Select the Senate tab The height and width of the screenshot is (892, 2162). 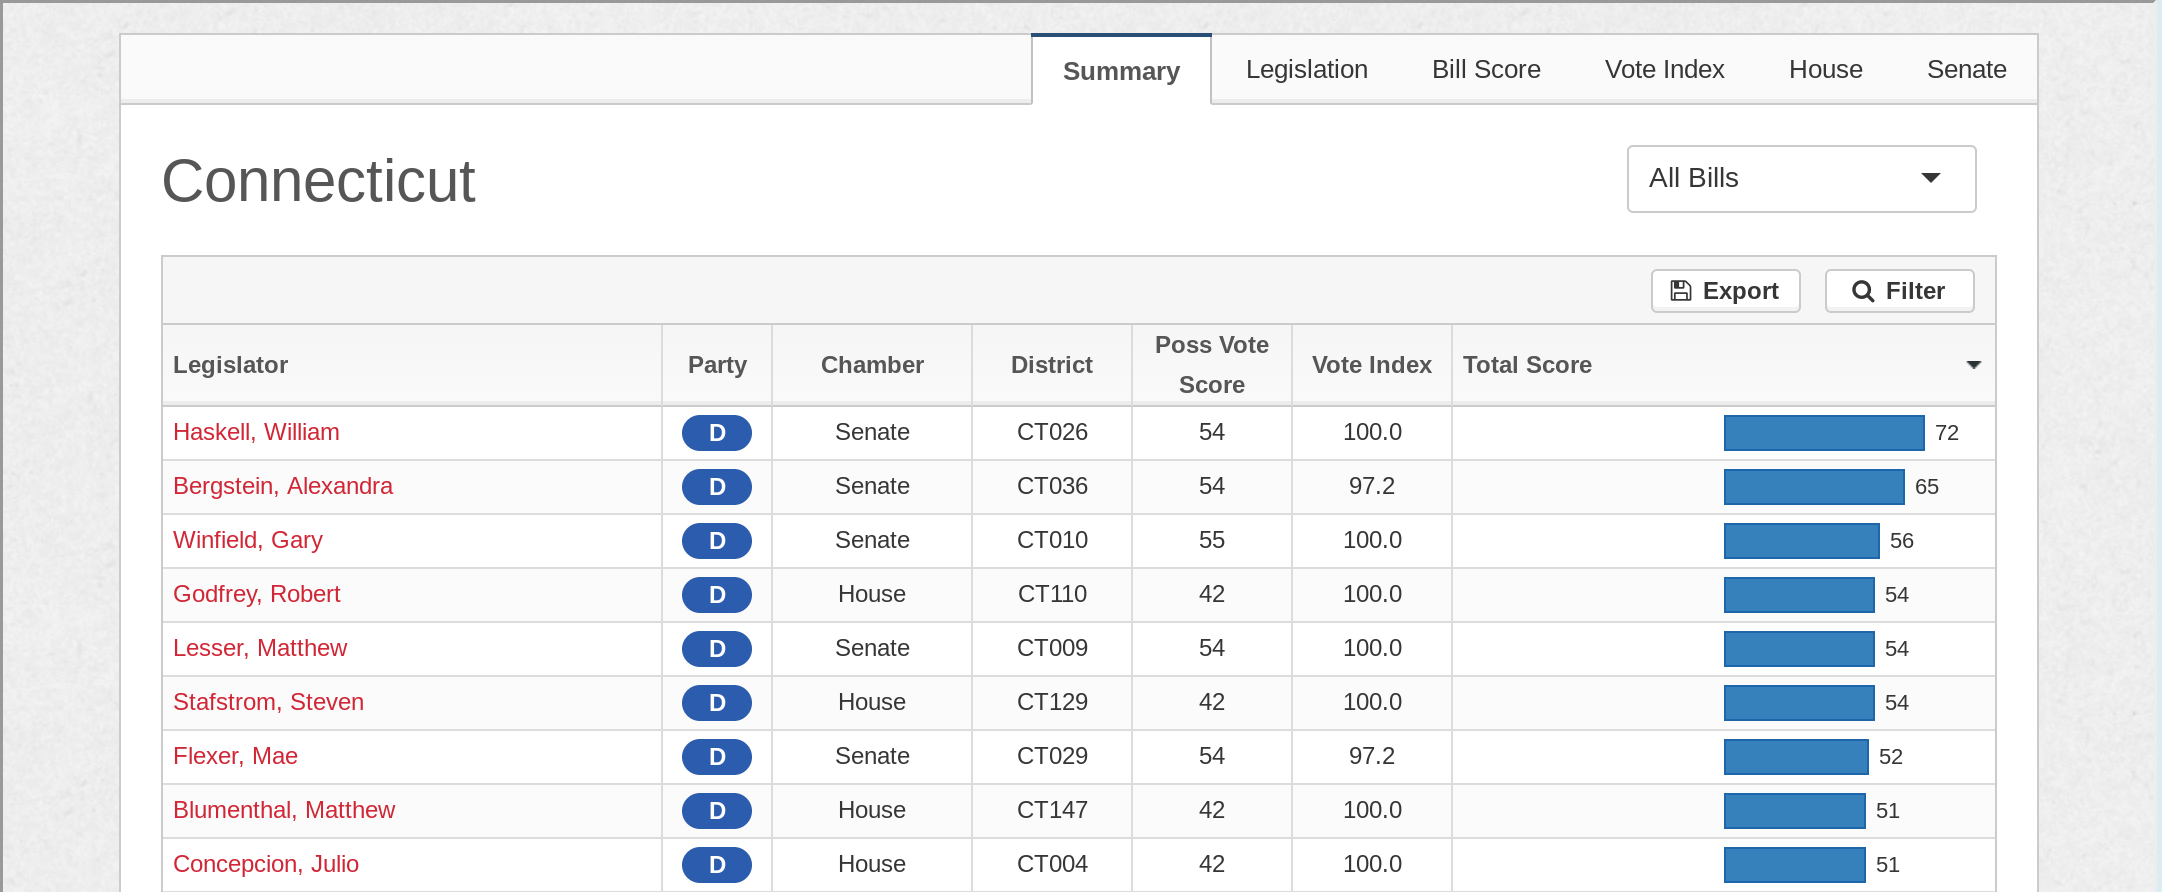(1966, 70)
